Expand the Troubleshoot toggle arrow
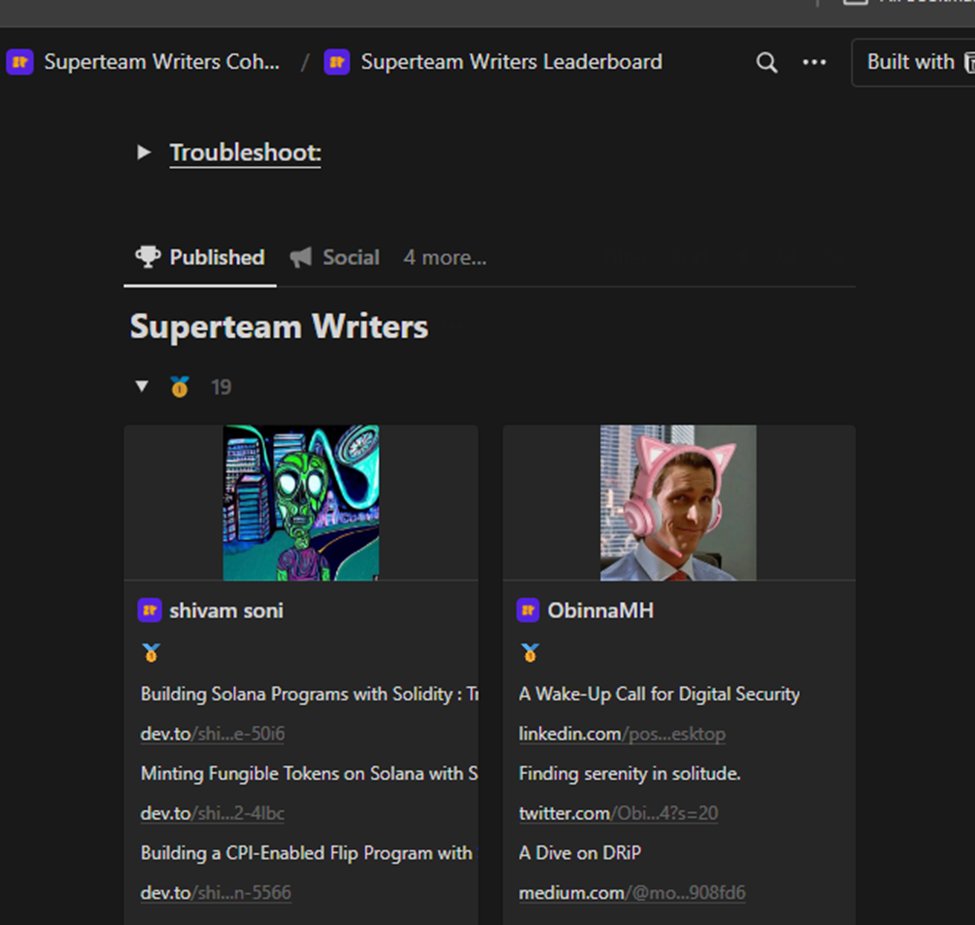The image size is (975, 925). (x=144, y=152)
